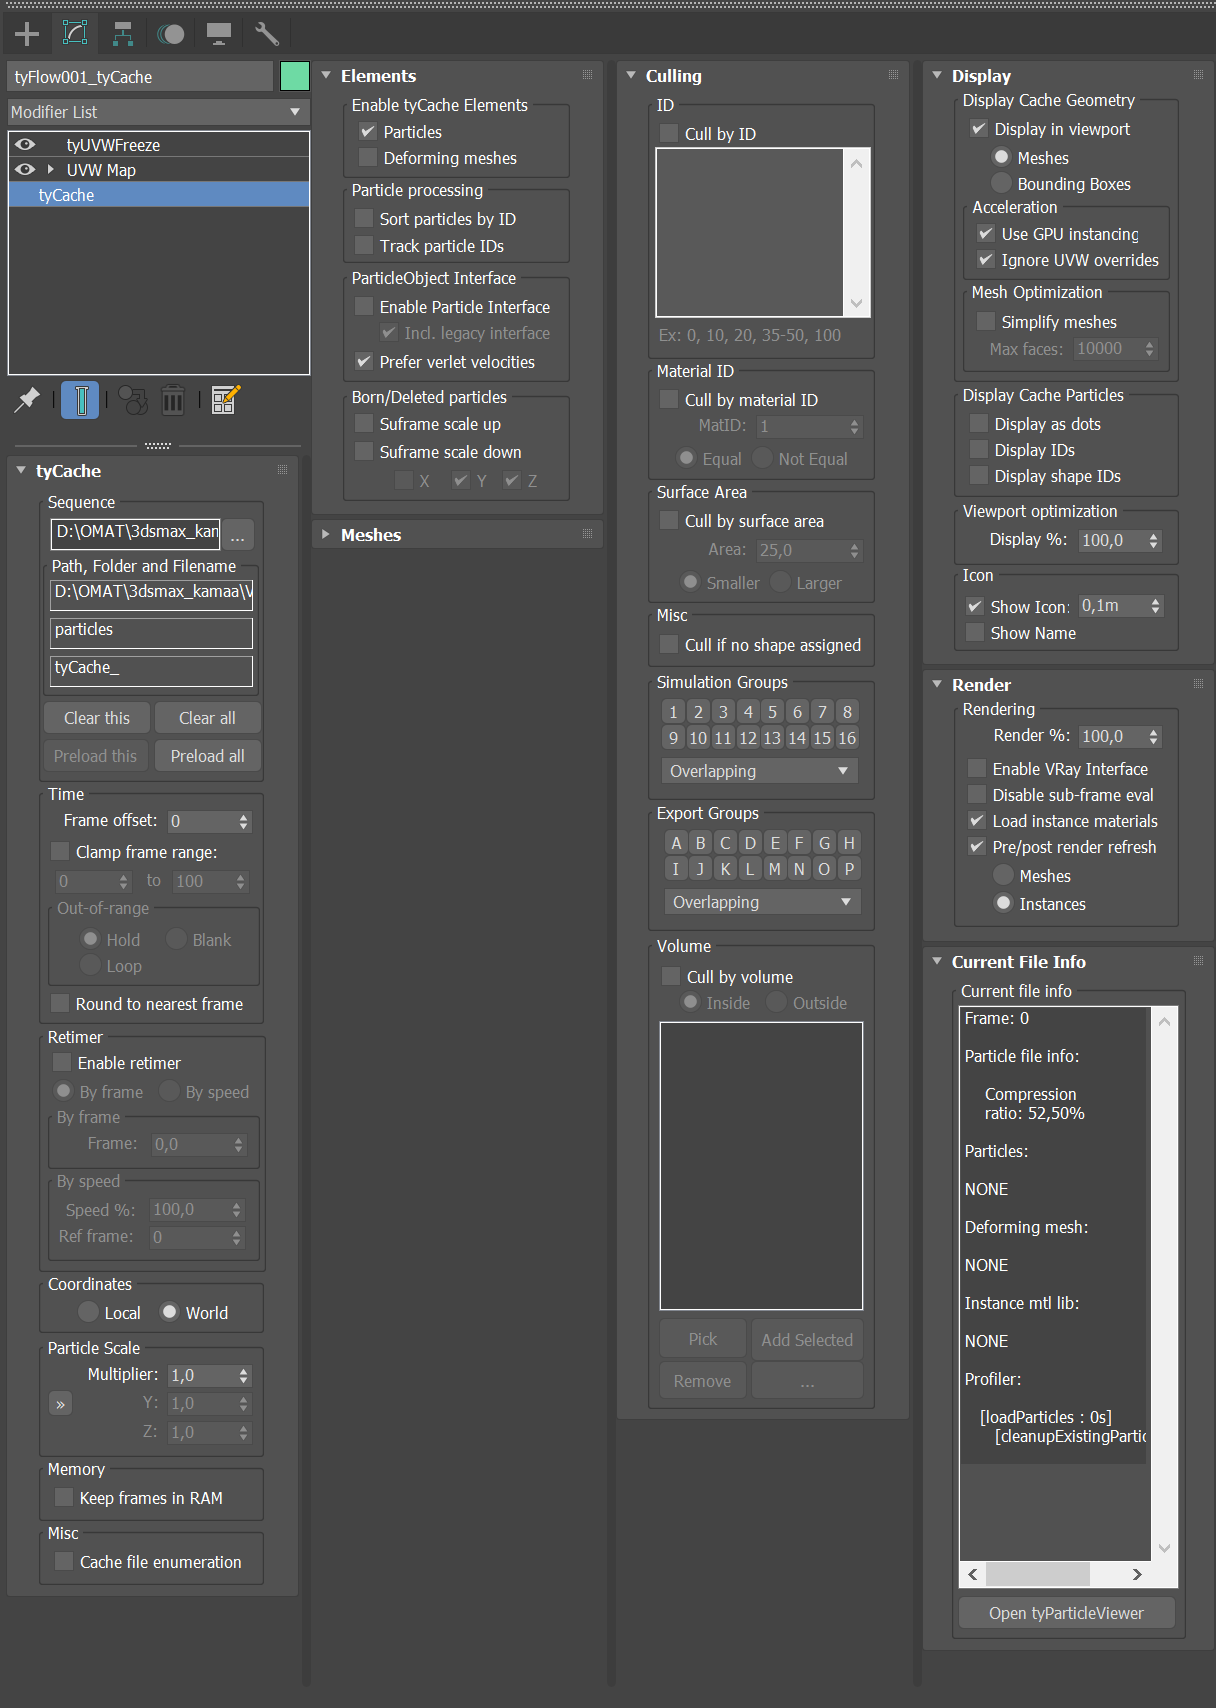Toggle export group K button

pos(726,869)
